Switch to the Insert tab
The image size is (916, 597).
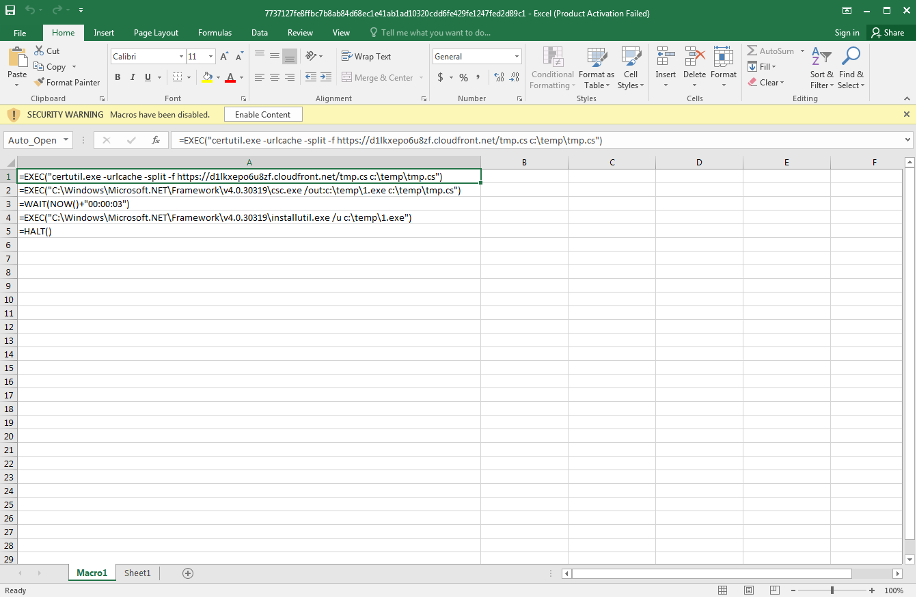coord(104,33)
